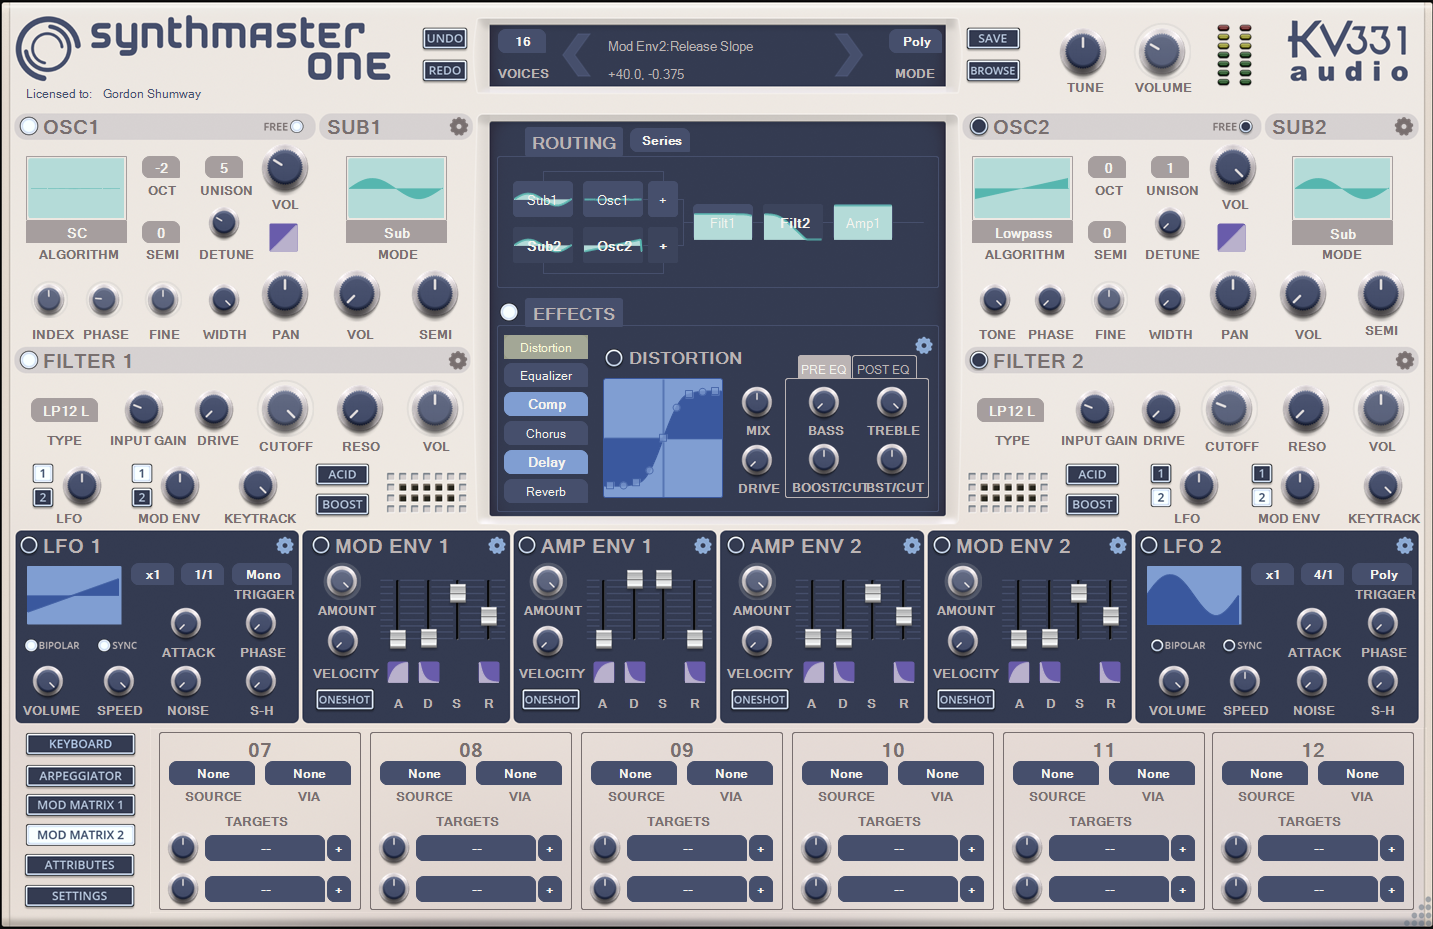Toggle Filter 1 on/off
This screenshot has height=929, width=1433.
(29, 361)
